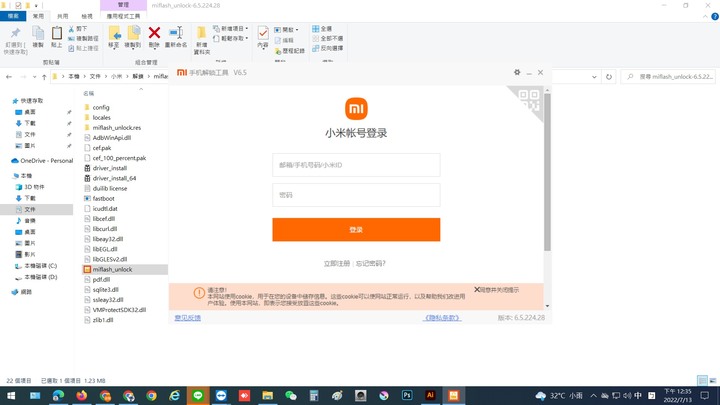Viewport: 720px width, 405px height.
Task: Switch to View (檢視) ribbon tab
Action: tap(87, 16)
